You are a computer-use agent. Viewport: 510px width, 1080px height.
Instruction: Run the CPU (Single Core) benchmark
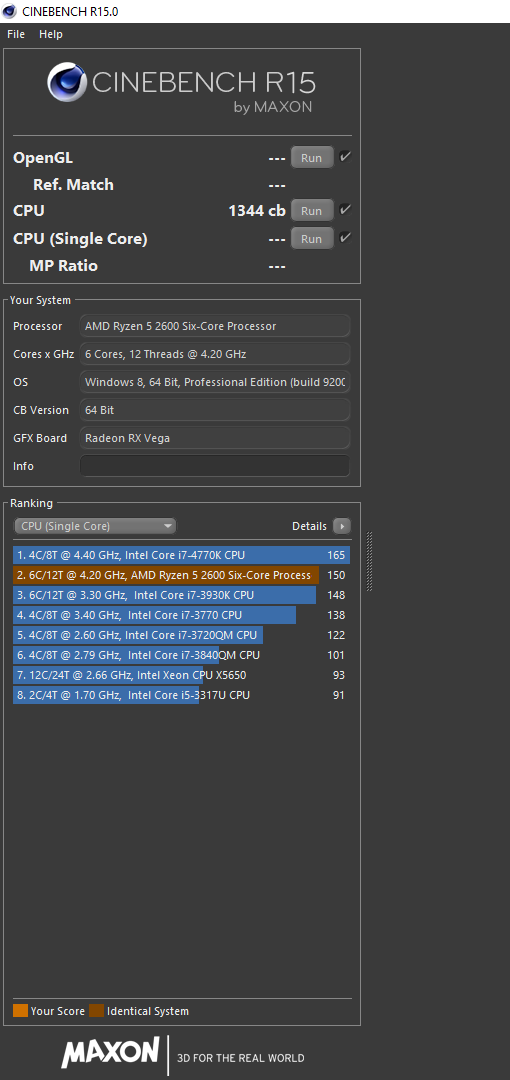tap(312, 238)
